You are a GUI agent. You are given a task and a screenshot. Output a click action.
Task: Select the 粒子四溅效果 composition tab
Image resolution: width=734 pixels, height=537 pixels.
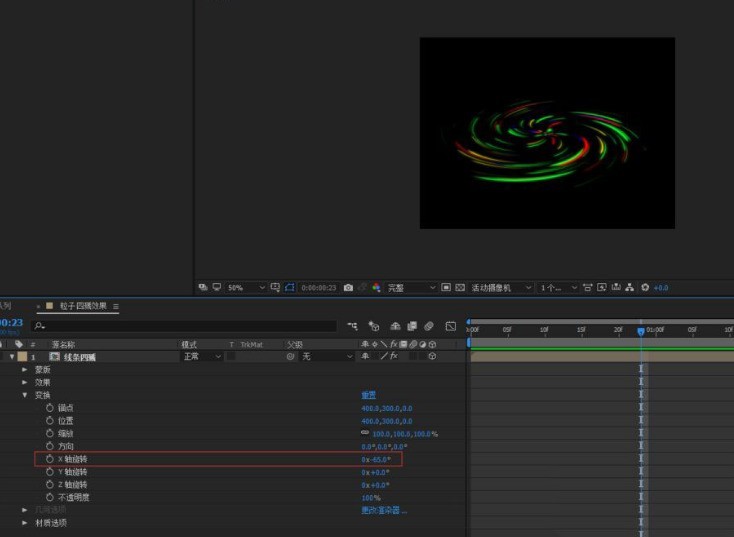(83, 306)
